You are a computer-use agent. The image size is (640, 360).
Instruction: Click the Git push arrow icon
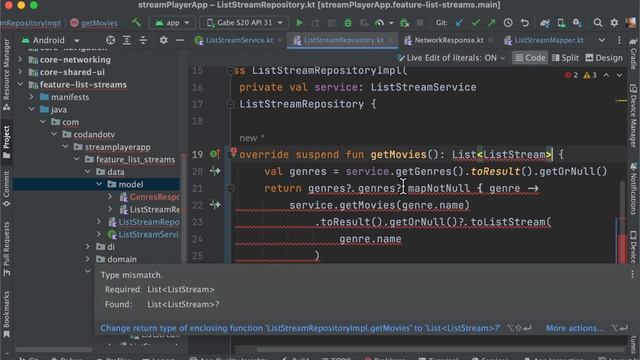click(x=491, y=23)
